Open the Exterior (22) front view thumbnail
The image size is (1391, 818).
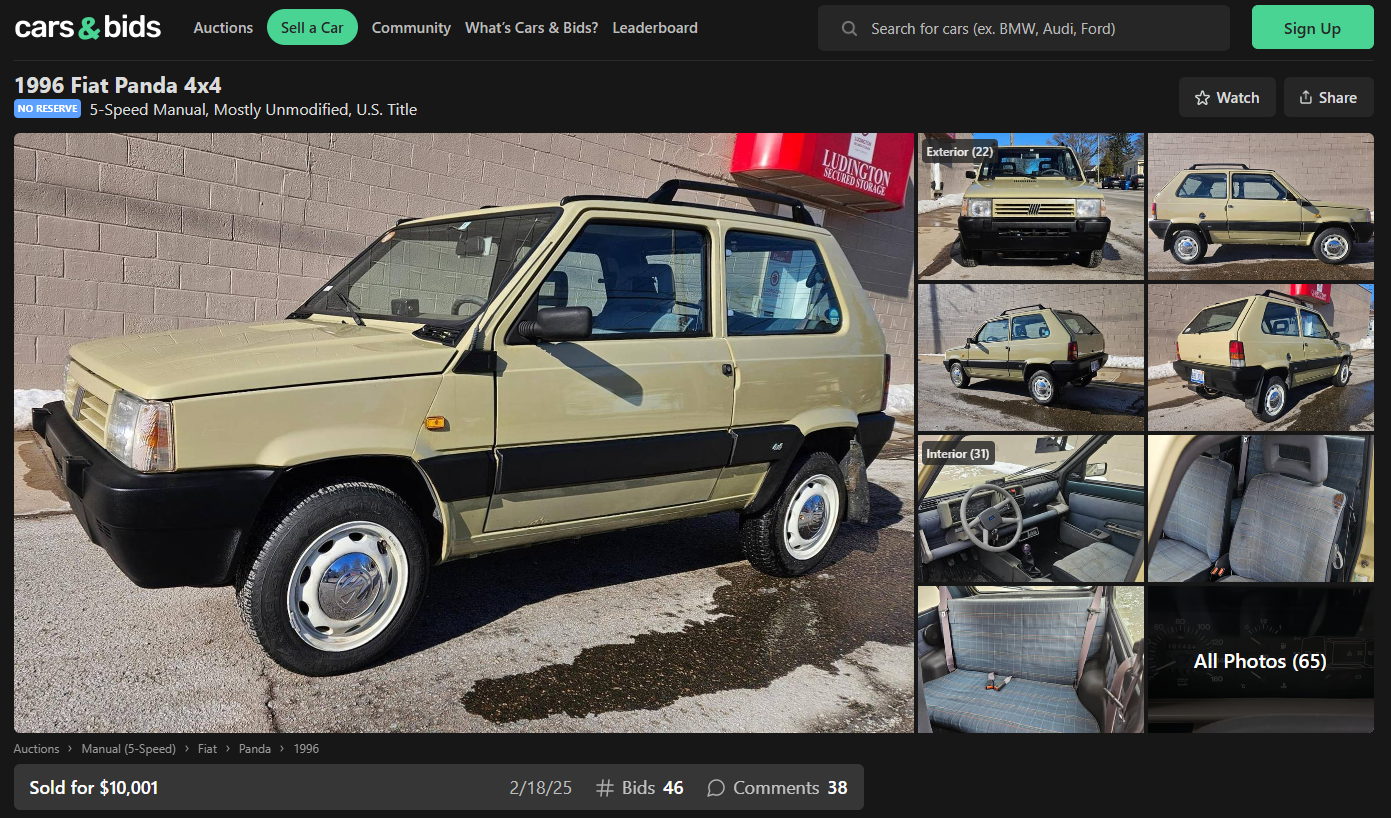pyautogui.click(x=1031, y=206)
